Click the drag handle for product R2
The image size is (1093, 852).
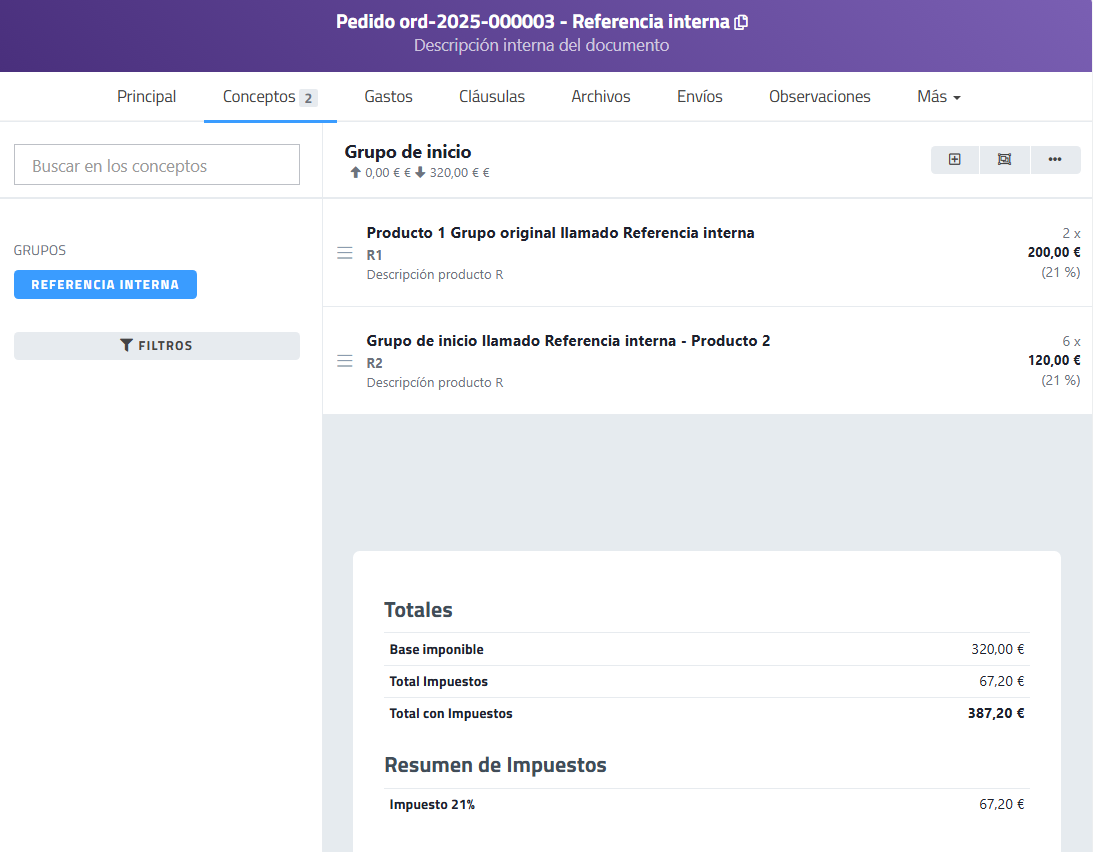(345, 361)
